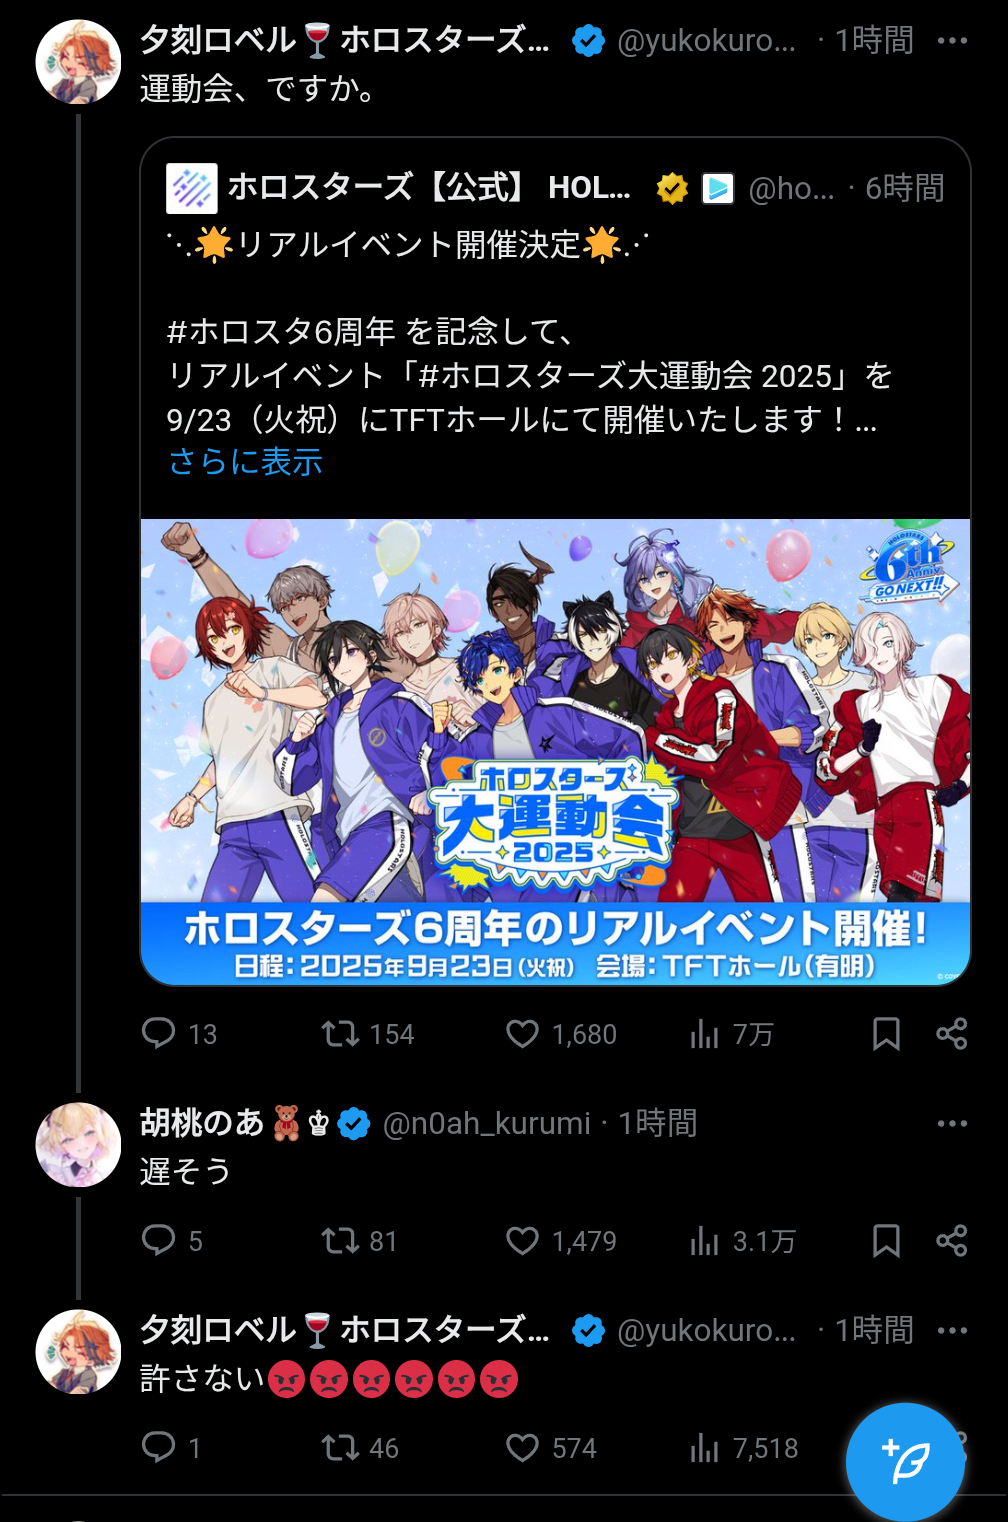Viewport: 1008px width, 1522px height.
Task: Compose a new post with floating button
Action: pos(905,1462)
